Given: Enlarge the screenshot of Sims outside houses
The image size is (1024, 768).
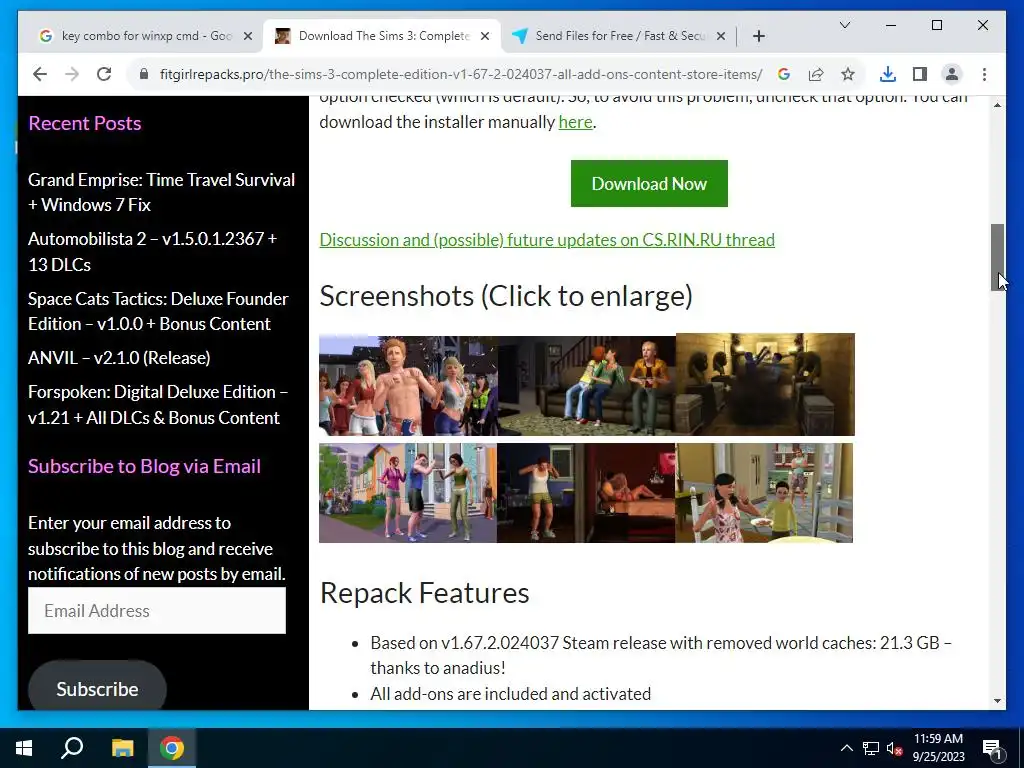Looking at the screenshot, I should (408, 493).
